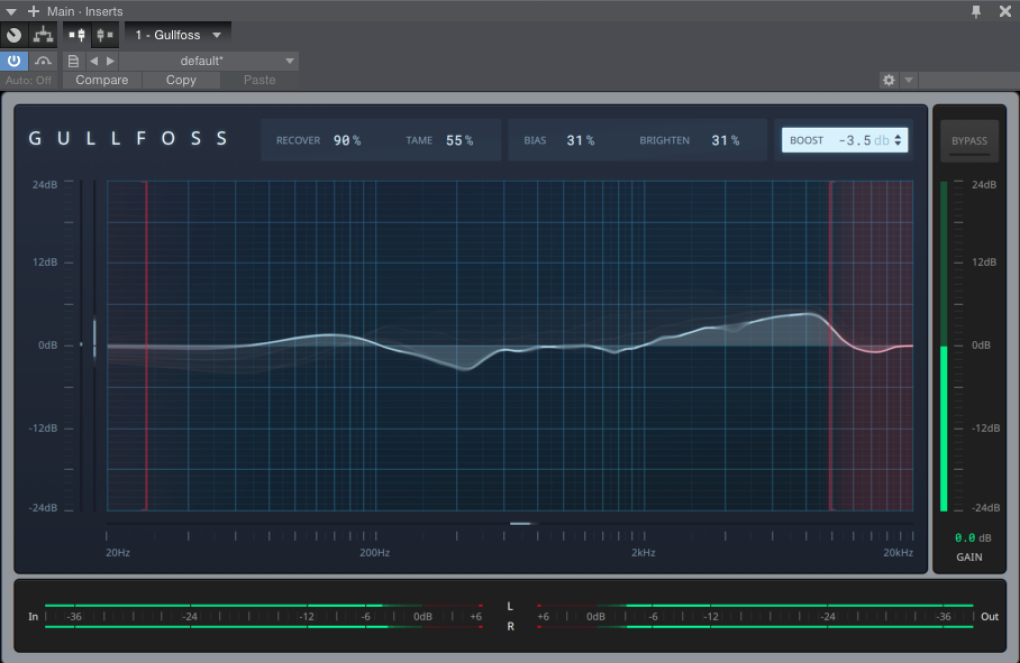Select the right red frequency range limit line
The width and height of the screenshot is (1020, 663).
(x=831, y=346)
